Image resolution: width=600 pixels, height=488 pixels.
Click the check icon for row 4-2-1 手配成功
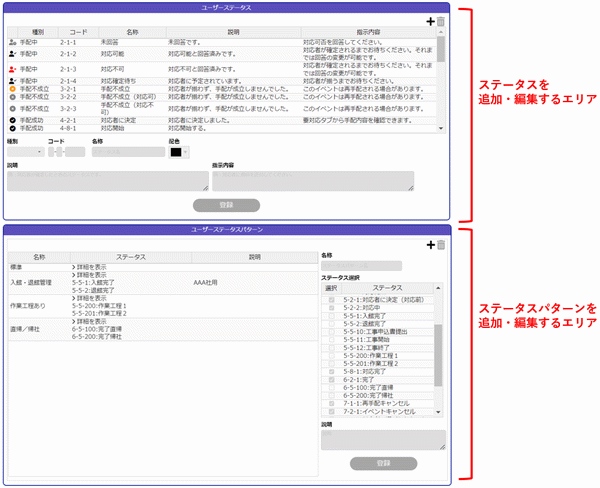coord(11,119)
